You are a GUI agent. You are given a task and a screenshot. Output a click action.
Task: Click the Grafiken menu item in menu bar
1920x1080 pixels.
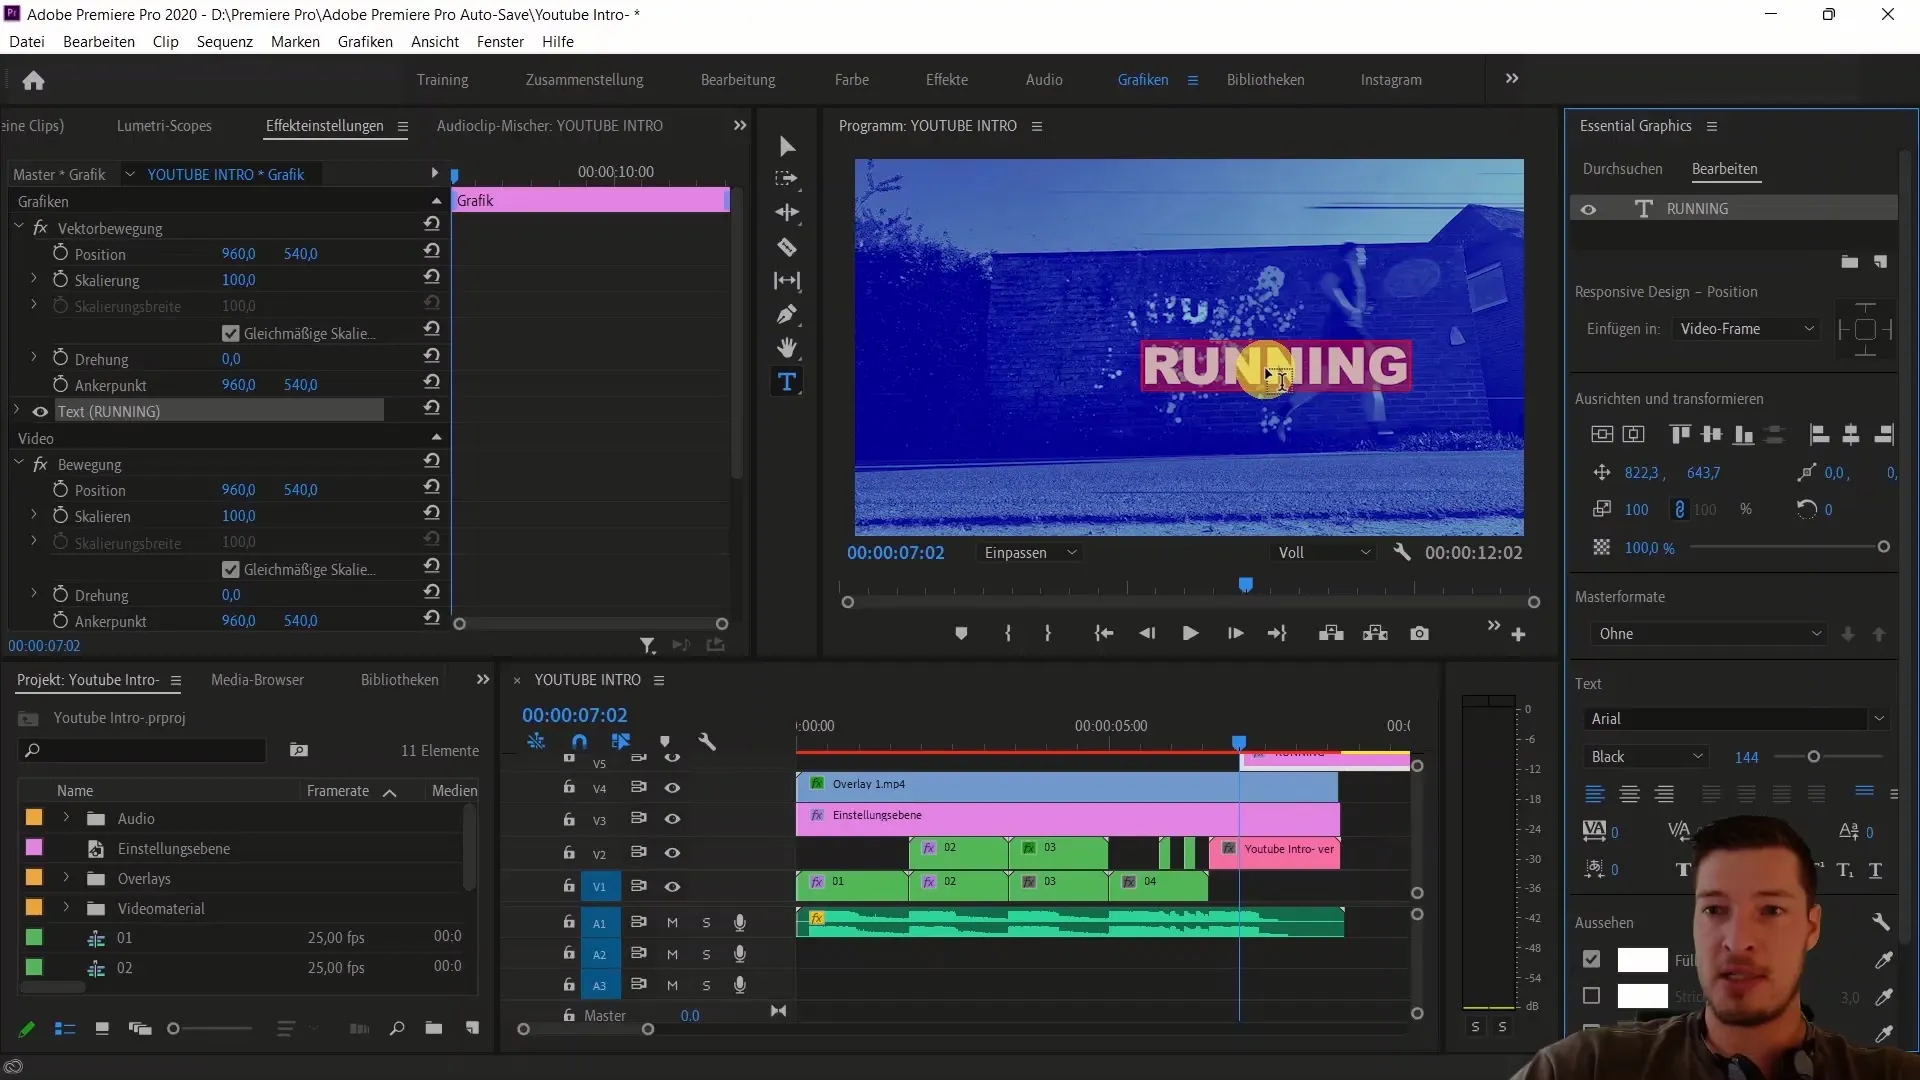[x=365, y=41]
